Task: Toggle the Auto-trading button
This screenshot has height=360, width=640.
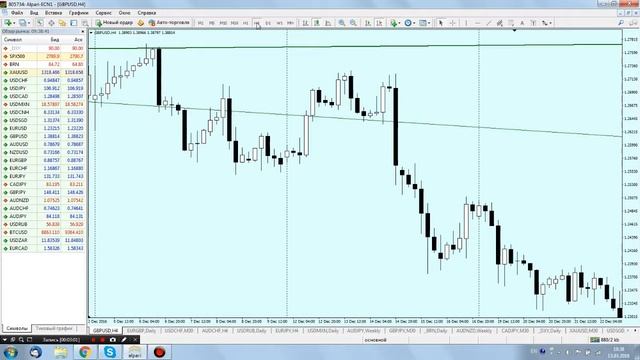Action: point(169,23)
